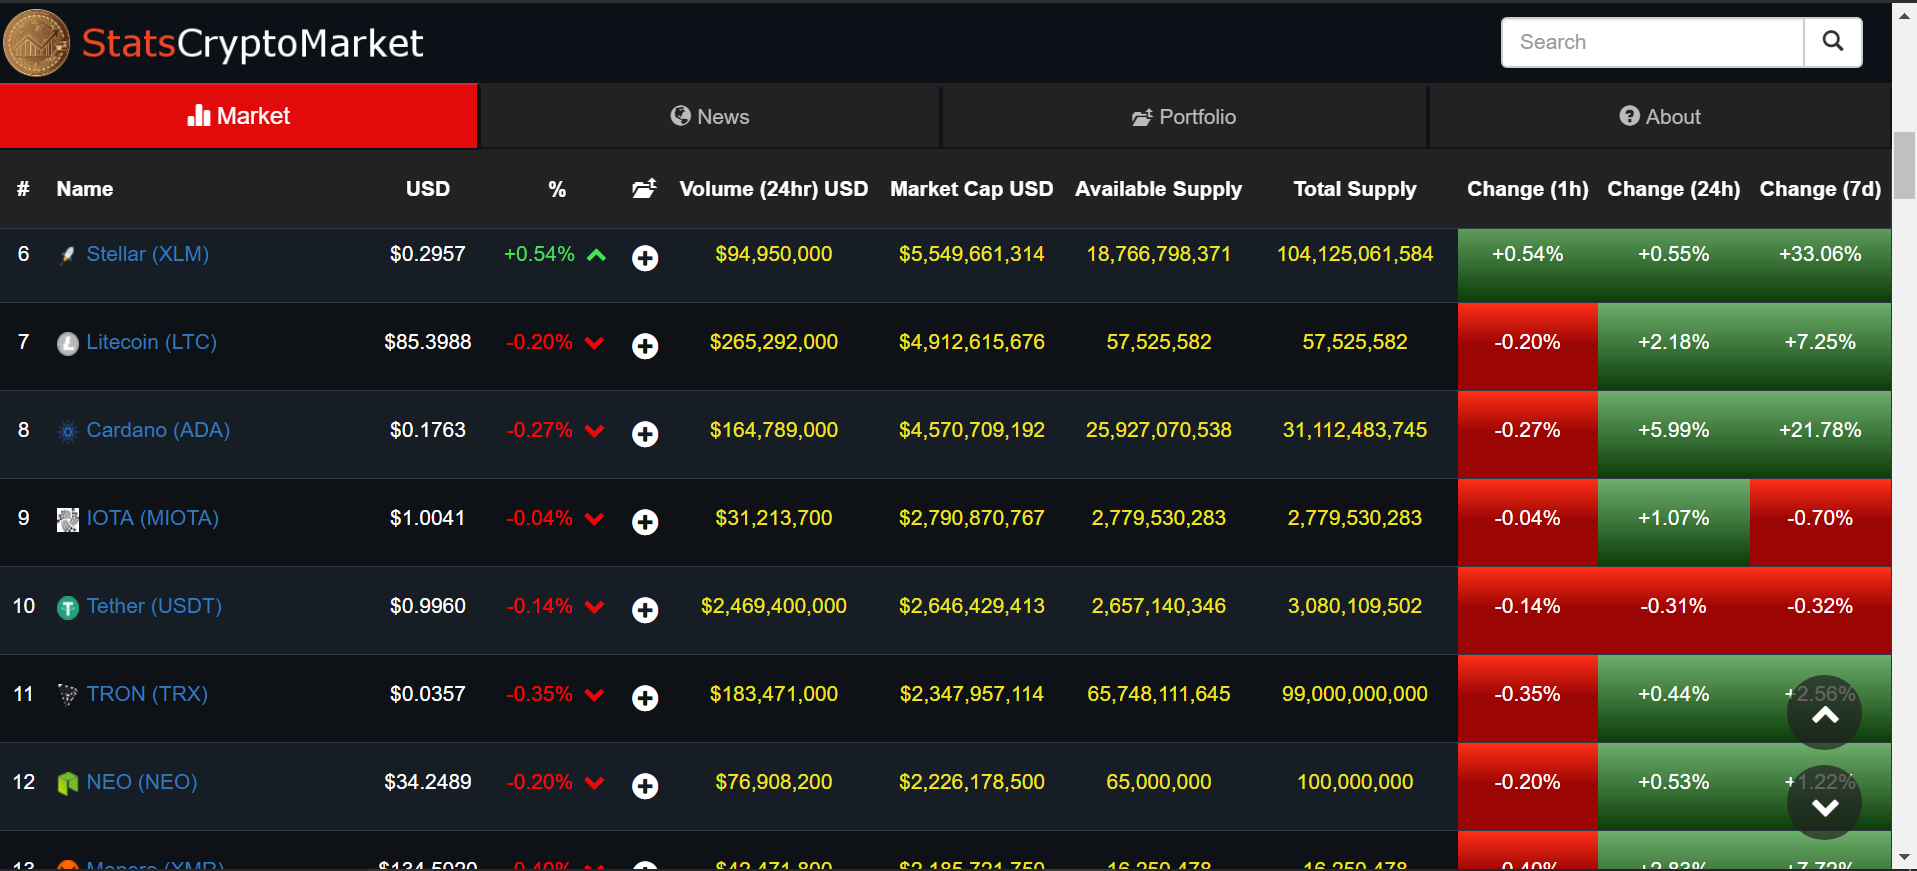This screenshot has height=871, width=1917.
Task: Open the Litecoin (LTC) link
Action: (152, 342)
